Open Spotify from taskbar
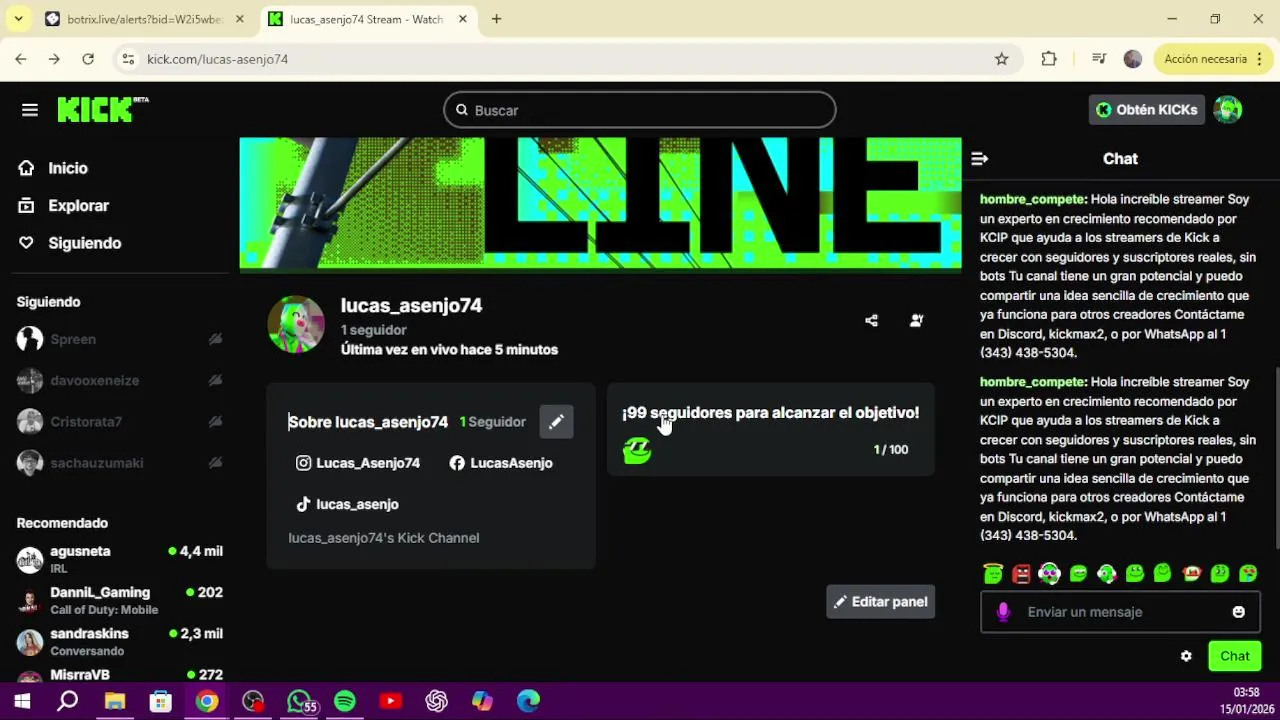Screen dimensions: 1280x720 (345, 702)
